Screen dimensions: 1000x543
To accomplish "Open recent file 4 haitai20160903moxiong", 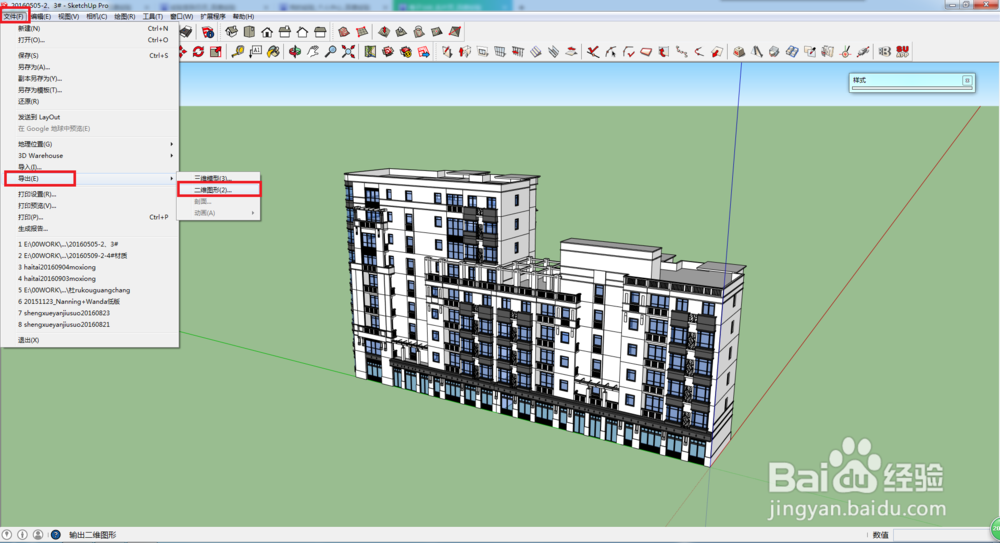I will 89,279.
